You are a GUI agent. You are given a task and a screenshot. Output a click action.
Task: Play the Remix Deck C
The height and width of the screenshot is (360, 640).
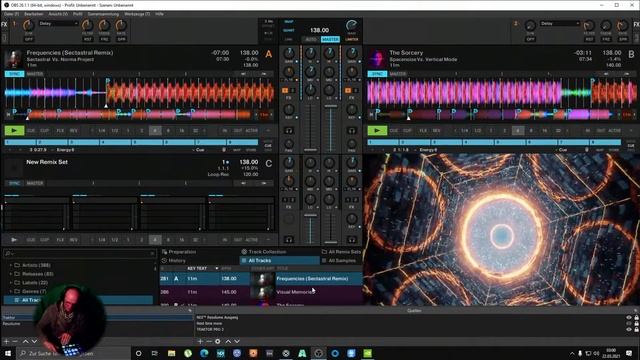click(x=14, y=240)
